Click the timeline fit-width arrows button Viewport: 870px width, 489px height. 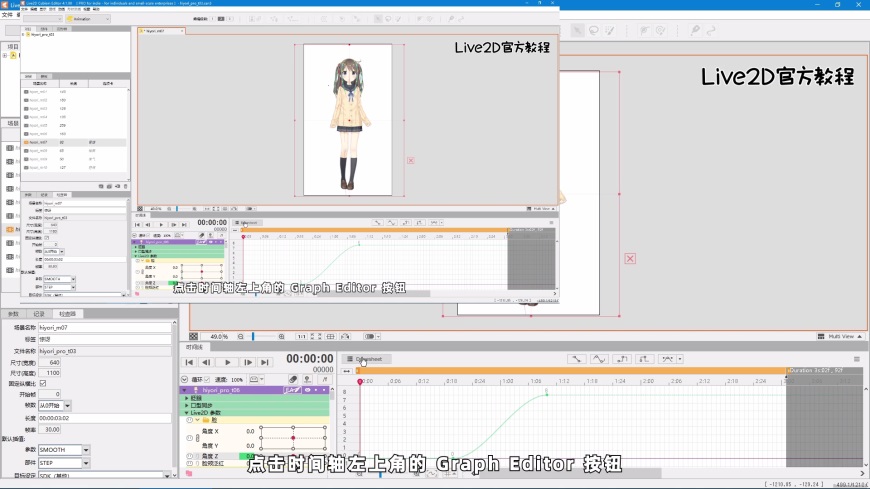pyautogui.click(x=347, y=371)
